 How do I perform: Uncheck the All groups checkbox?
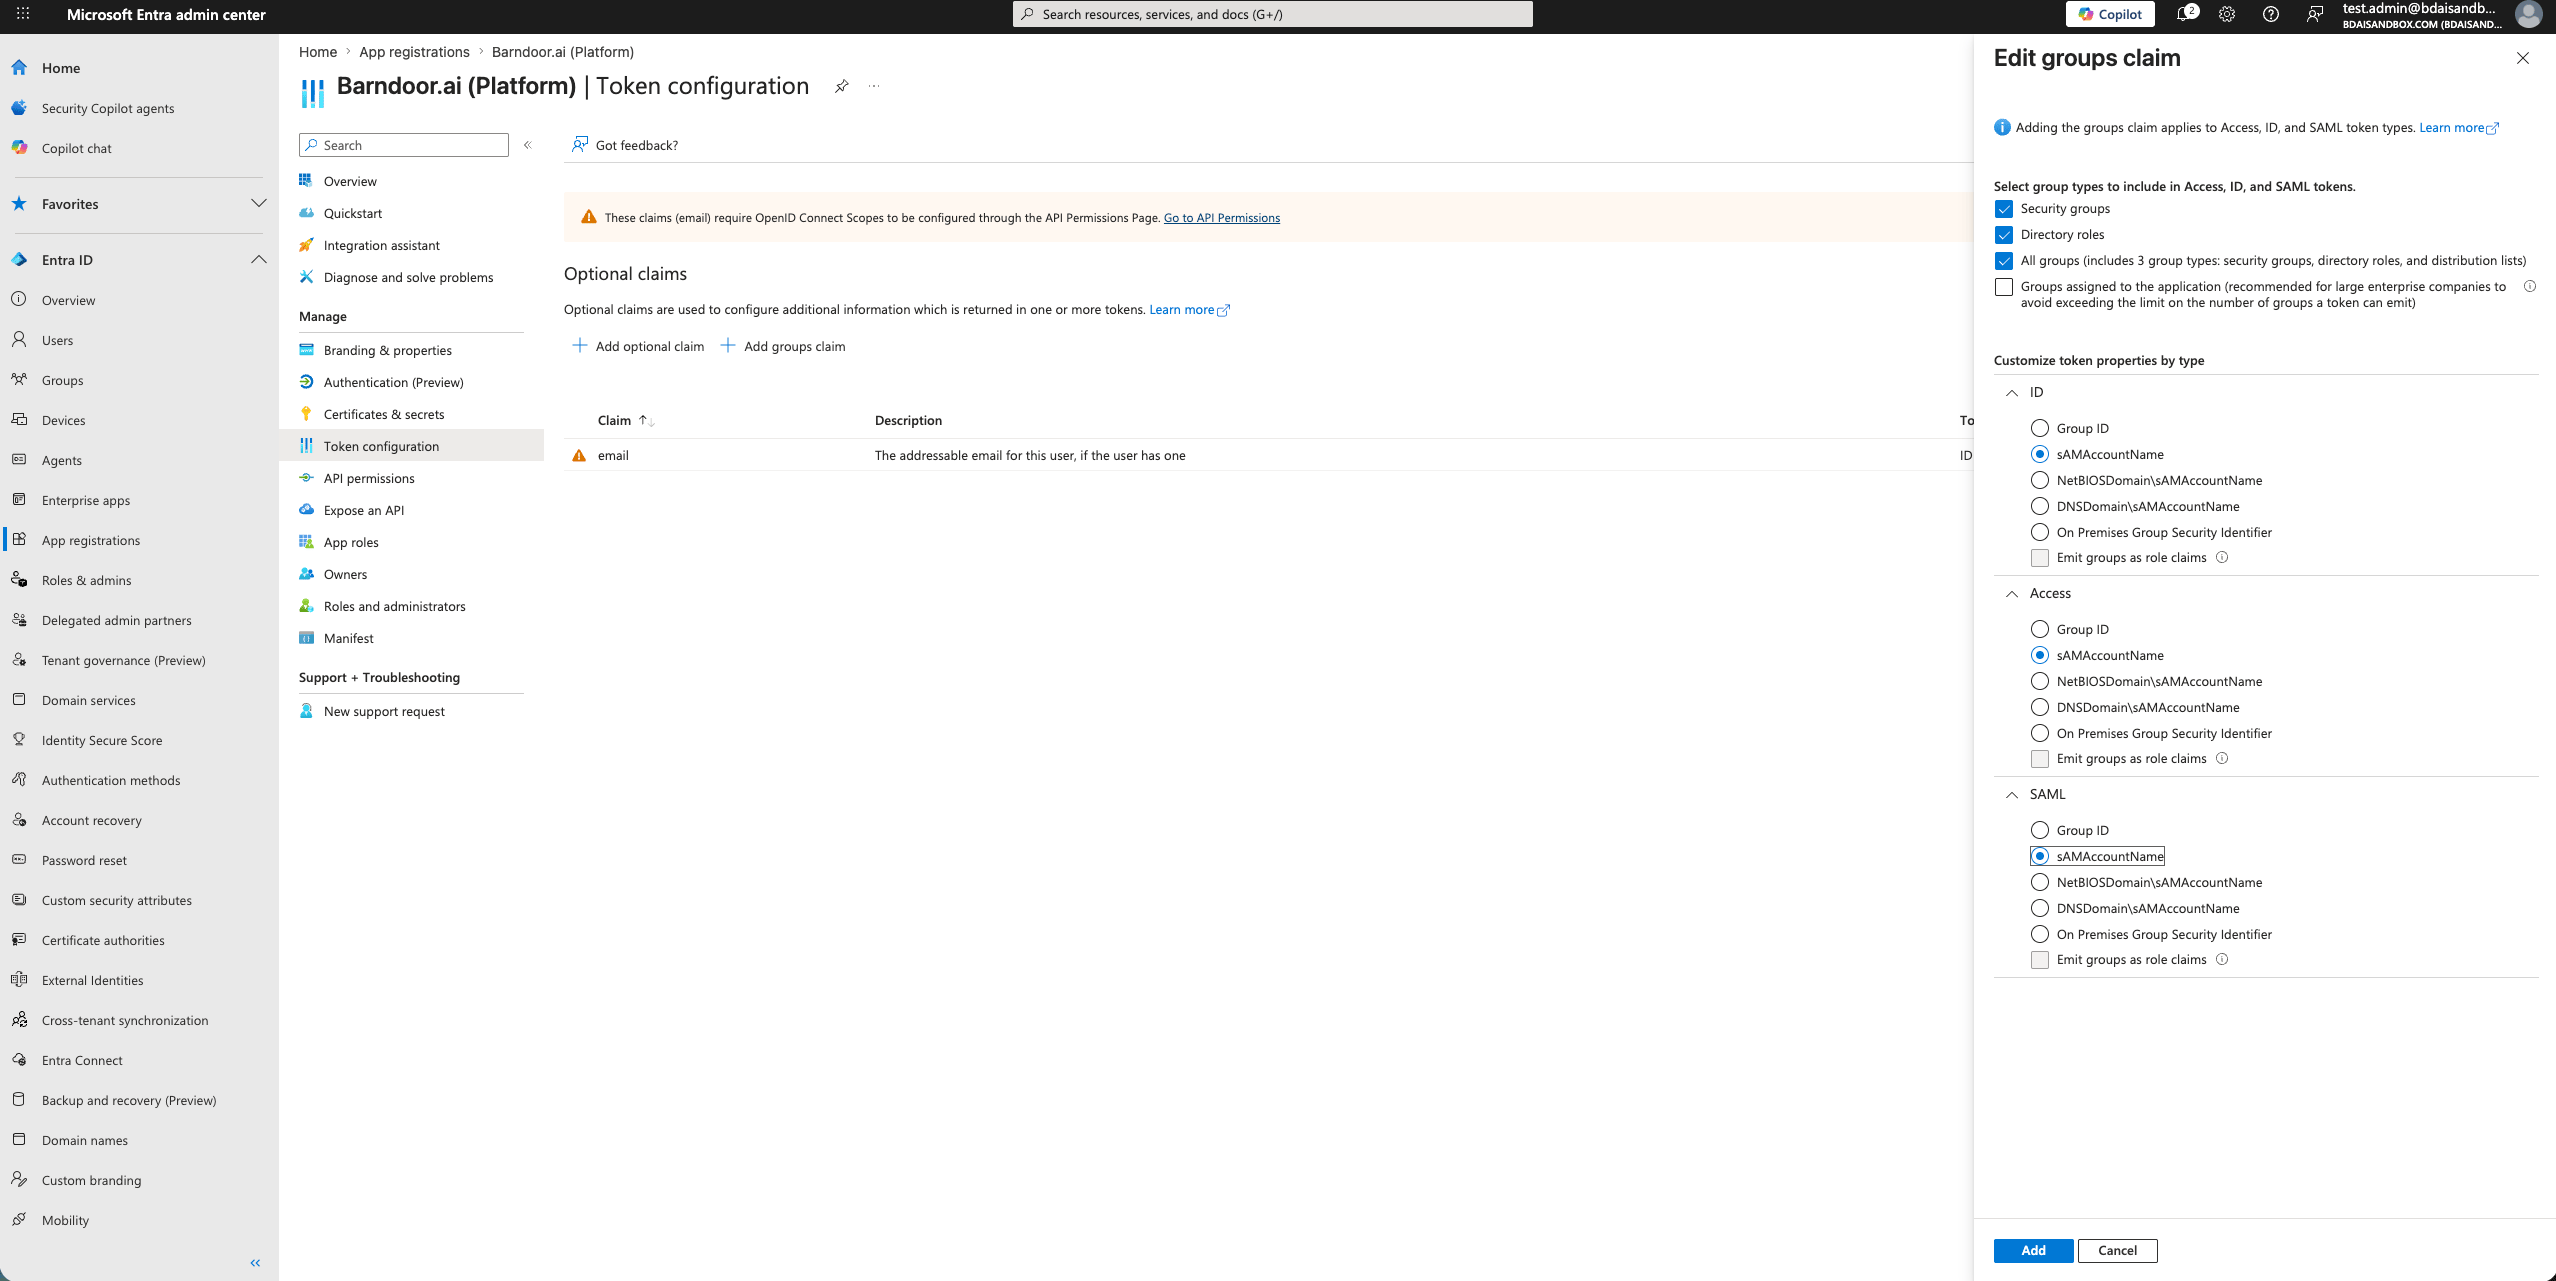[x=2003, y=261]
